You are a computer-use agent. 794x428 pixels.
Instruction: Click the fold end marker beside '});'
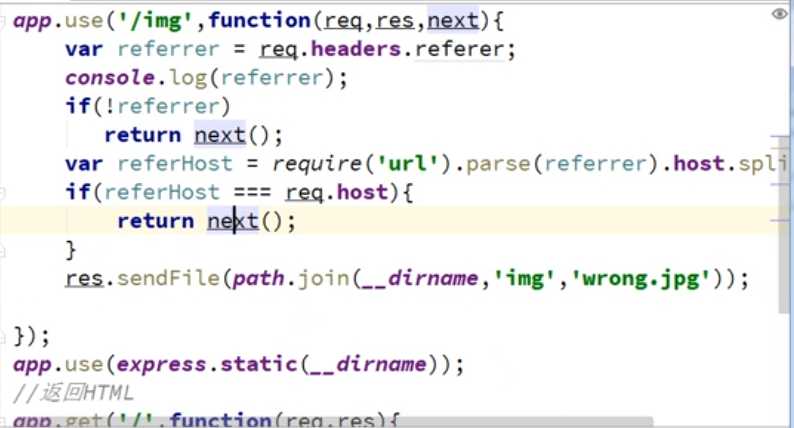point(3,336)
